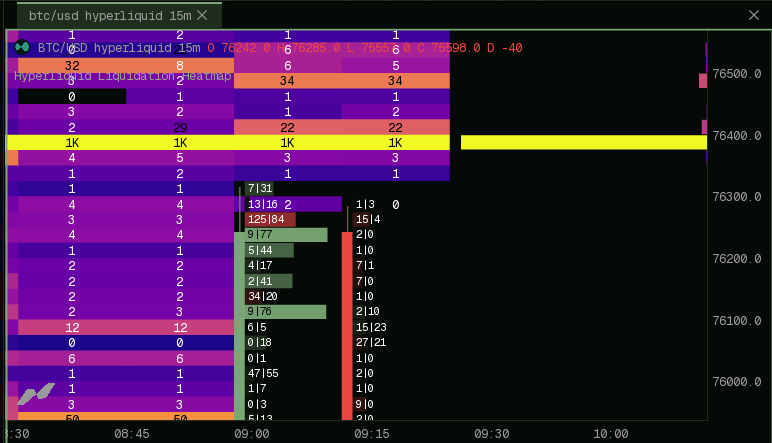This screenshot has width=772, height=443.
Task: Click the 76500.0 price axis label
Action: pos(737,74)
